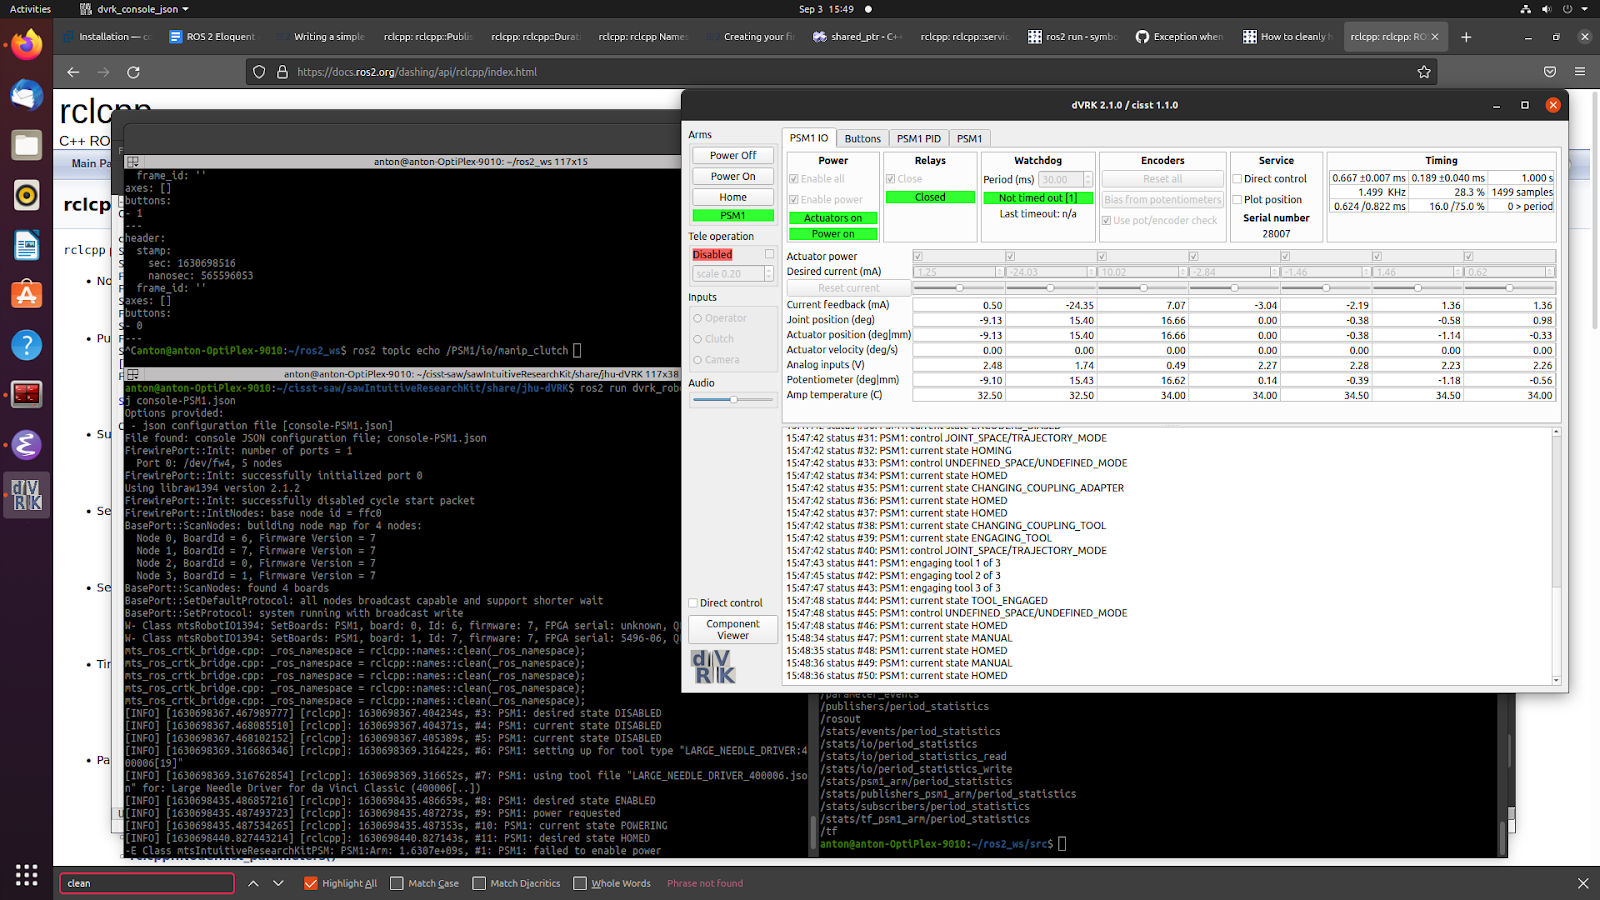The image size is (1600, 900).
Task: Open a new Firefox tab
Action: pyautogui.click(x=1466, y=37)
